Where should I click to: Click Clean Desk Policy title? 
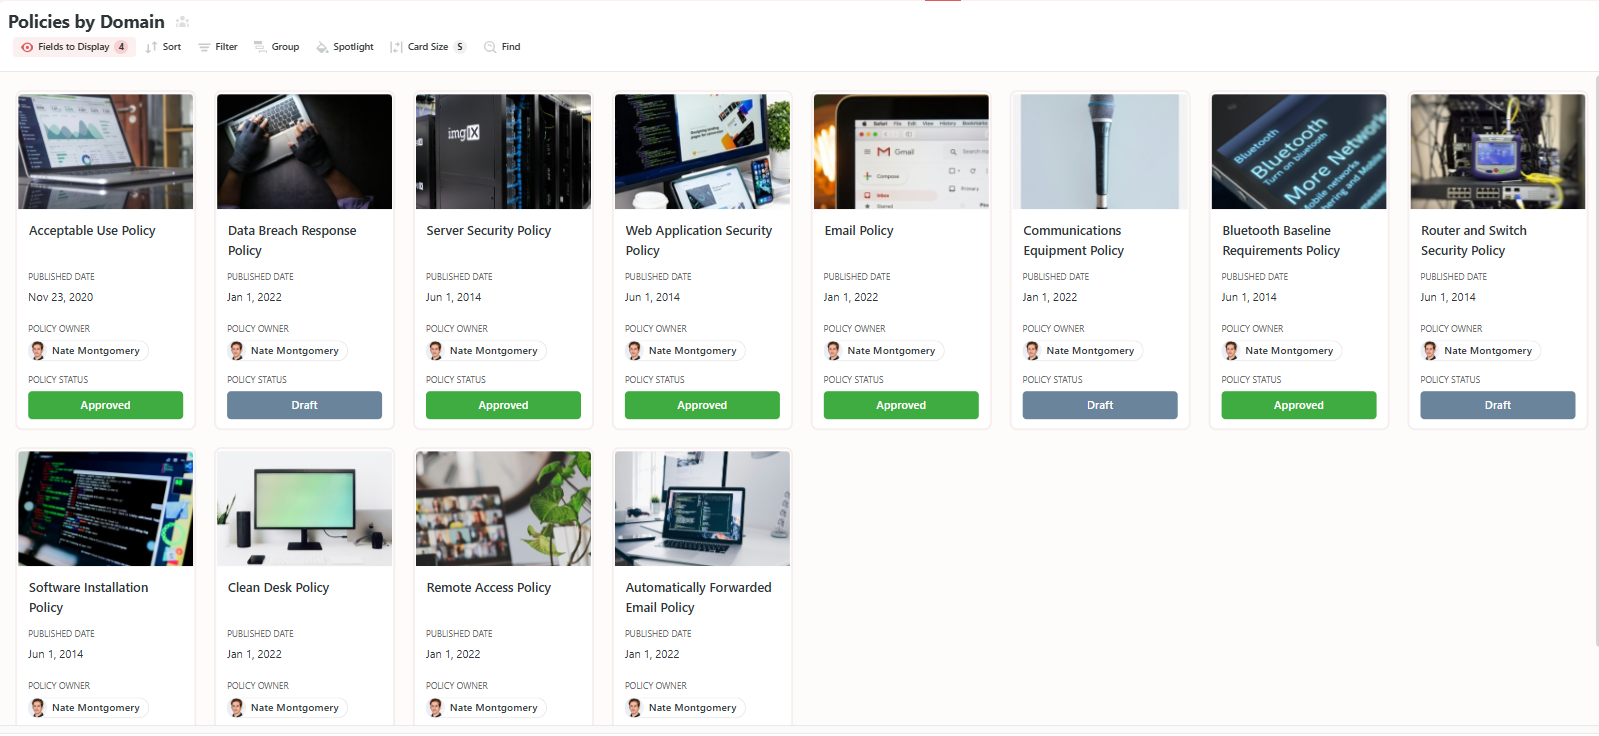278,588
